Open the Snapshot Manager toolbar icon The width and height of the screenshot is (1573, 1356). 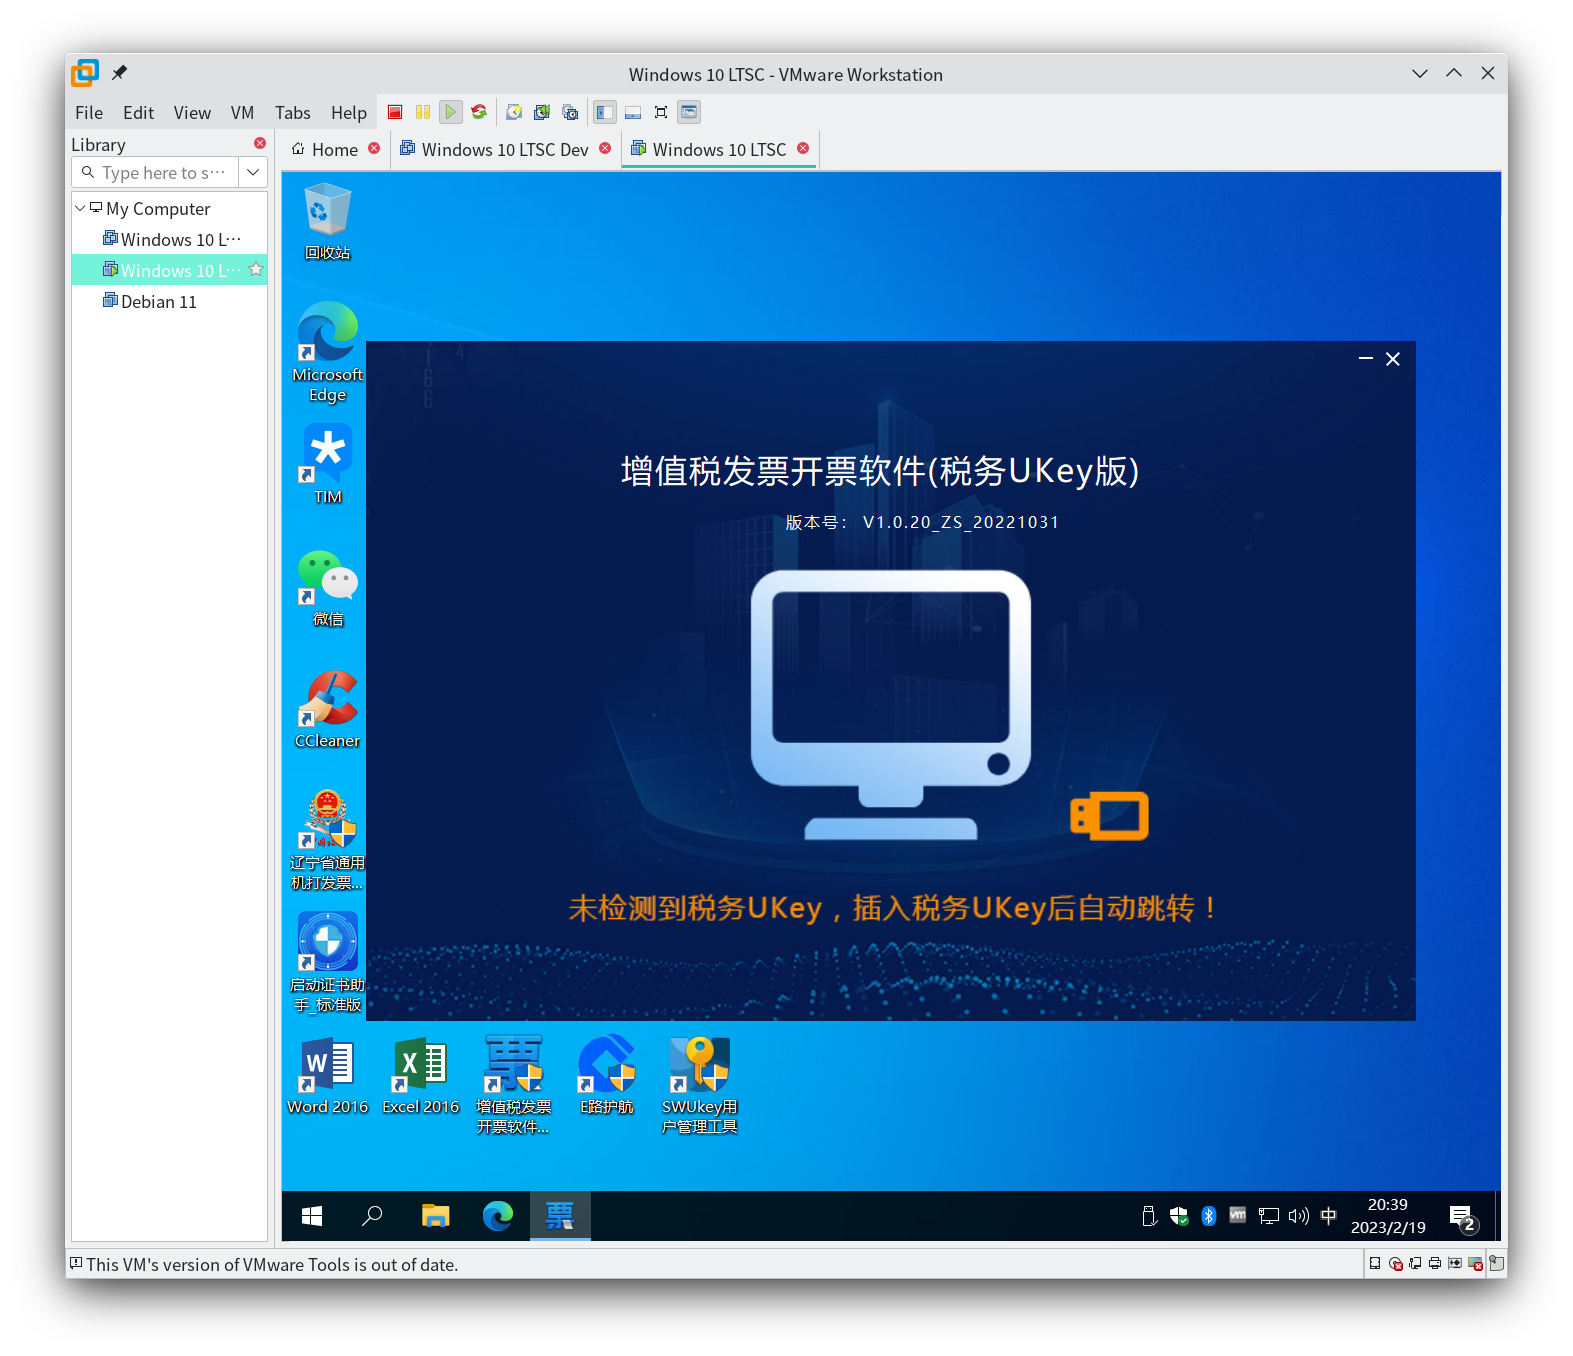tap(570, 112)
